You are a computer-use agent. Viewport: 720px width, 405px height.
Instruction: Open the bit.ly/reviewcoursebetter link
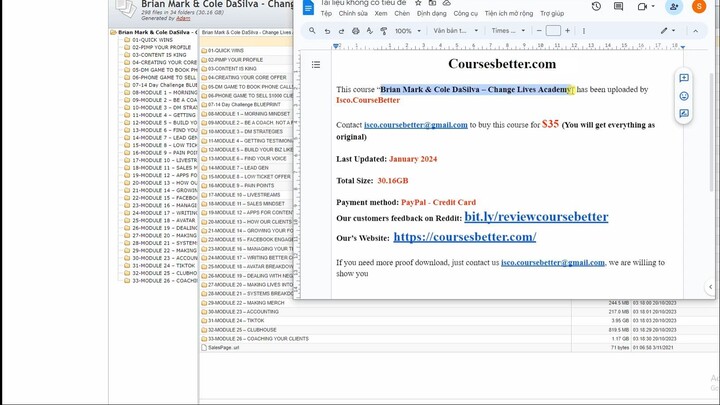coord(536,216)
